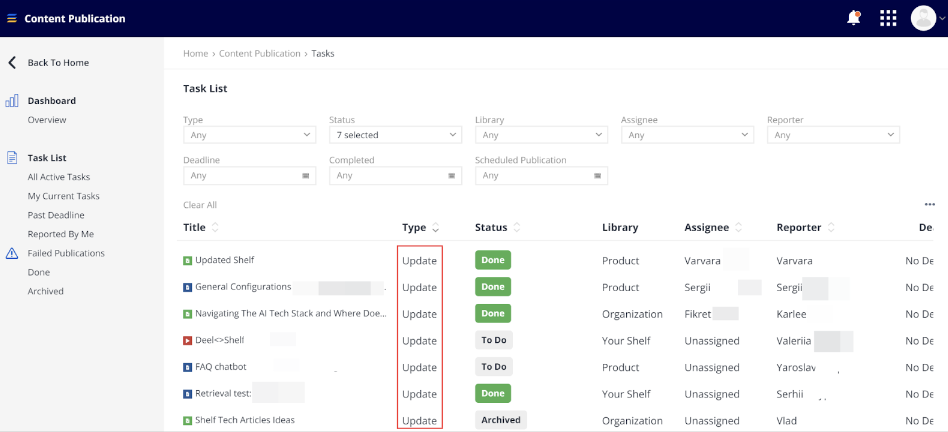Open the Archived item in the sidebar
The image size is (948, 432).
[45, 291]
